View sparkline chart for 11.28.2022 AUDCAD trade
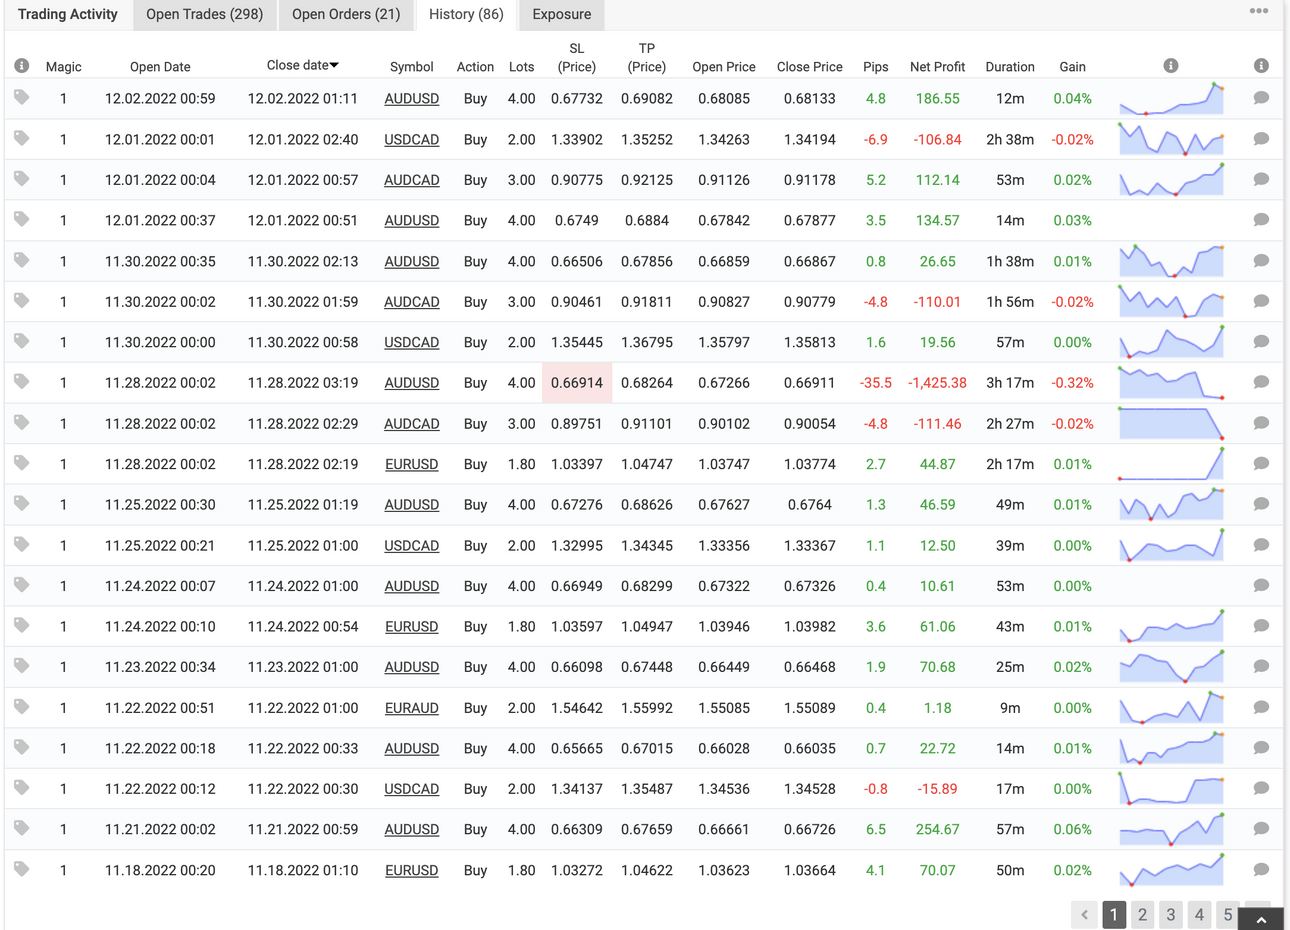The width and height of the screenshot is (1290, 930). coord(1171,423)
